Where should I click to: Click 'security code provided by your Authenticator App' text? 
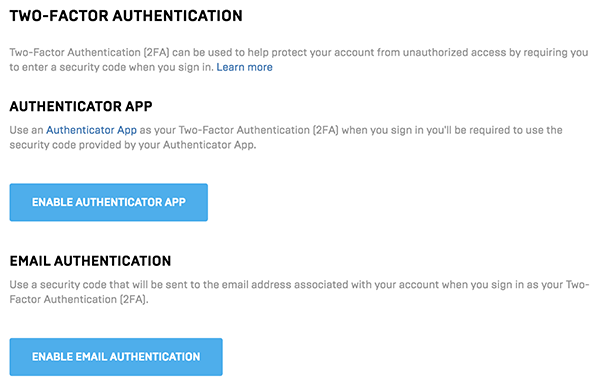coord(132,145)
